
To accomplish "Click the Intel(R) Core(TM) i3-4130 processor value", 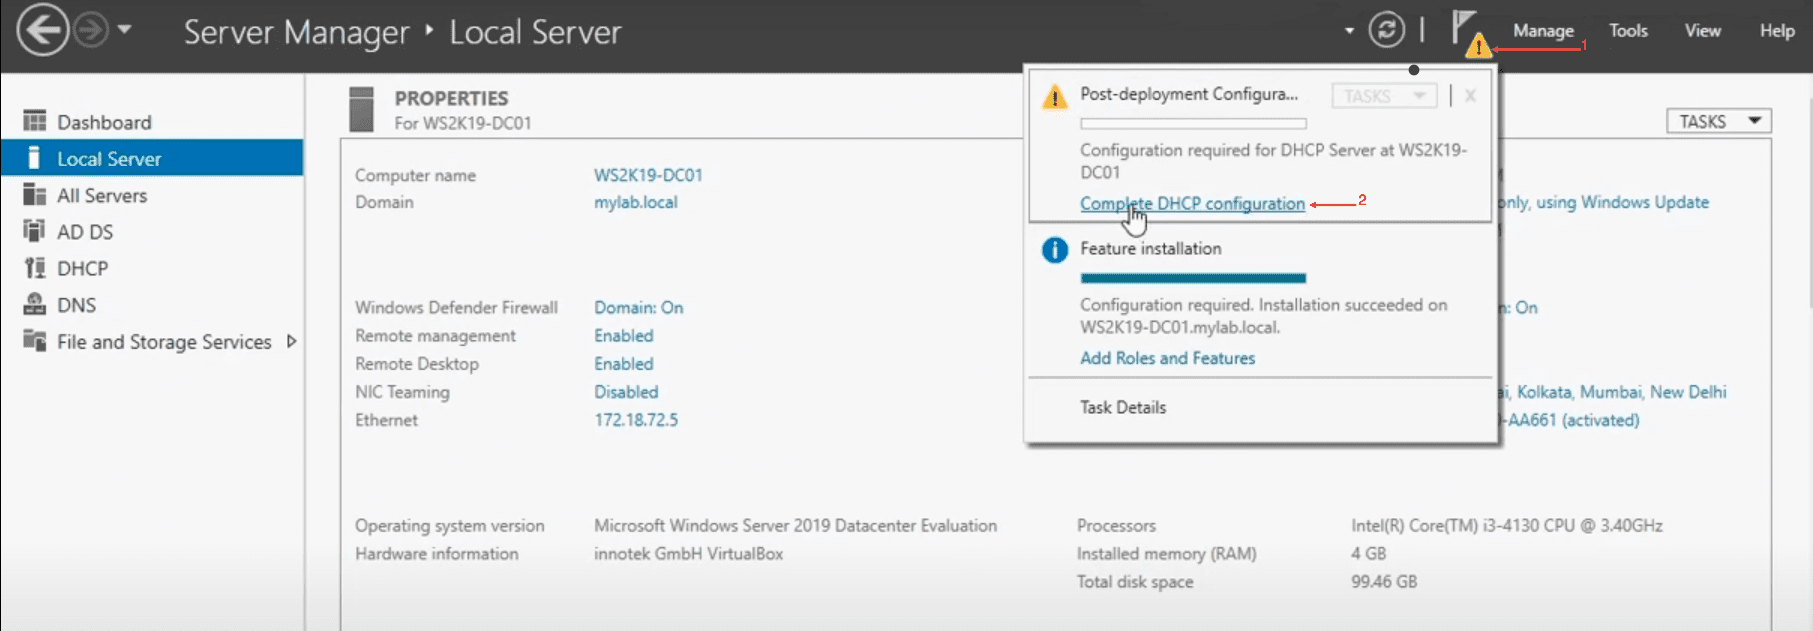I will (x=1506, y=525).
